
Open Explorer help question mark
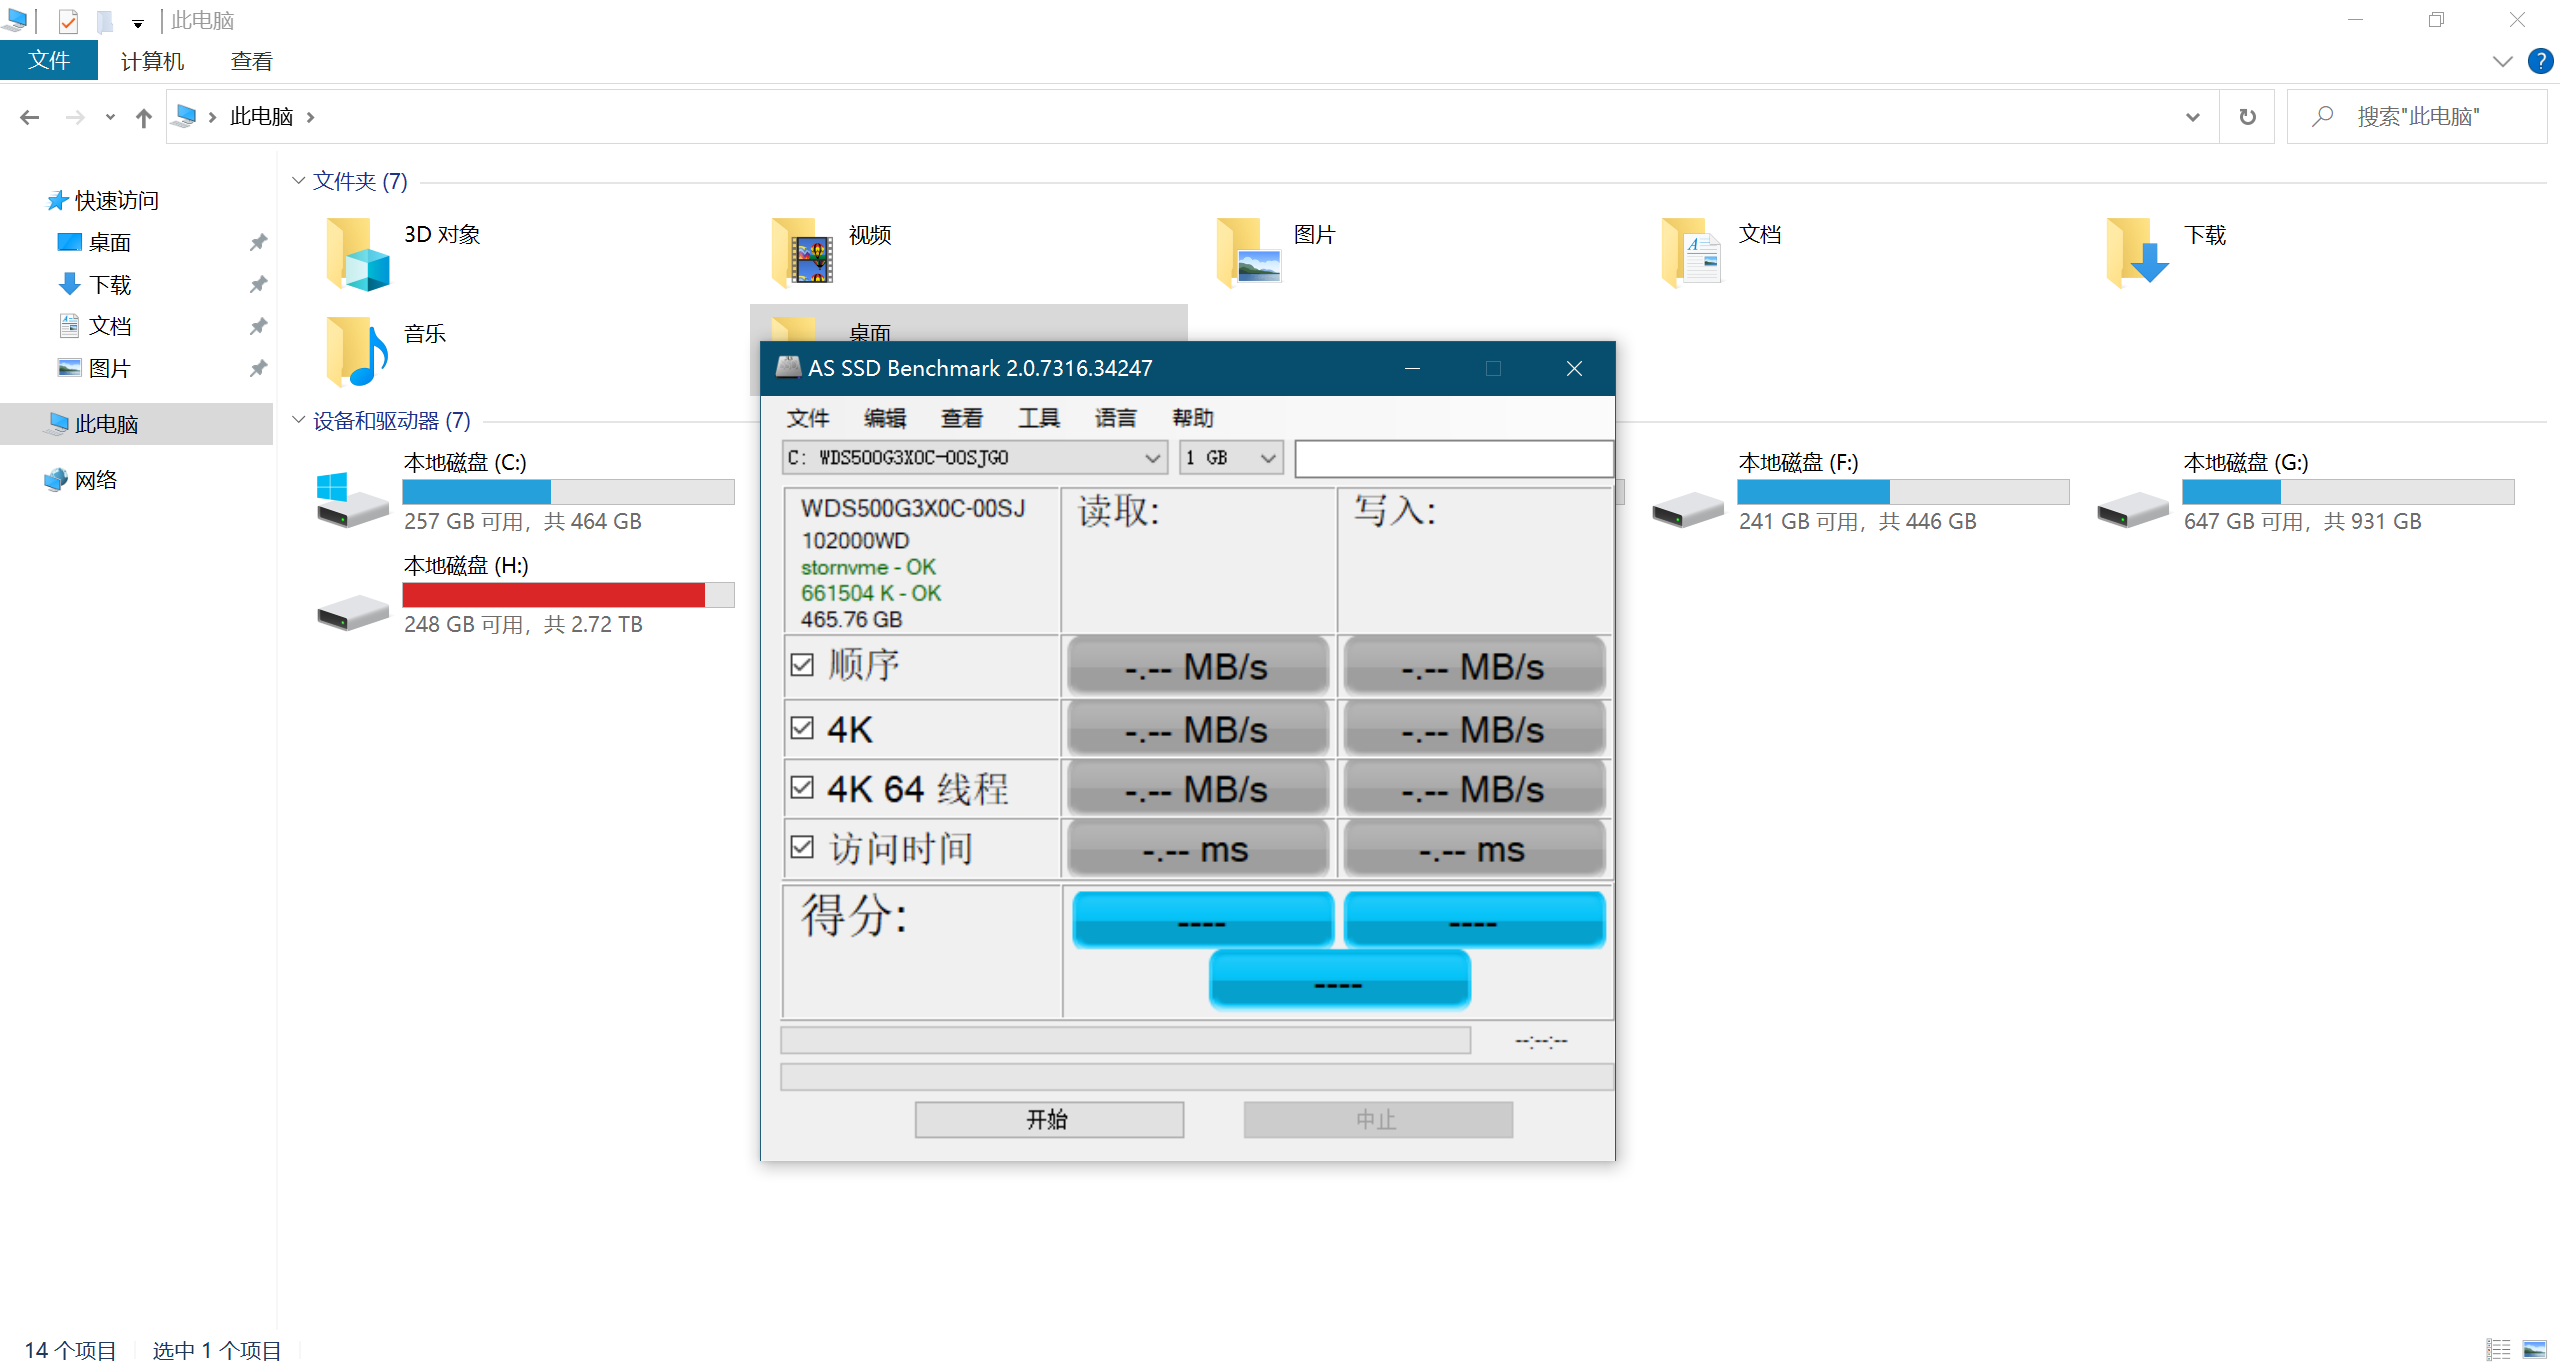pos(2541,61)
